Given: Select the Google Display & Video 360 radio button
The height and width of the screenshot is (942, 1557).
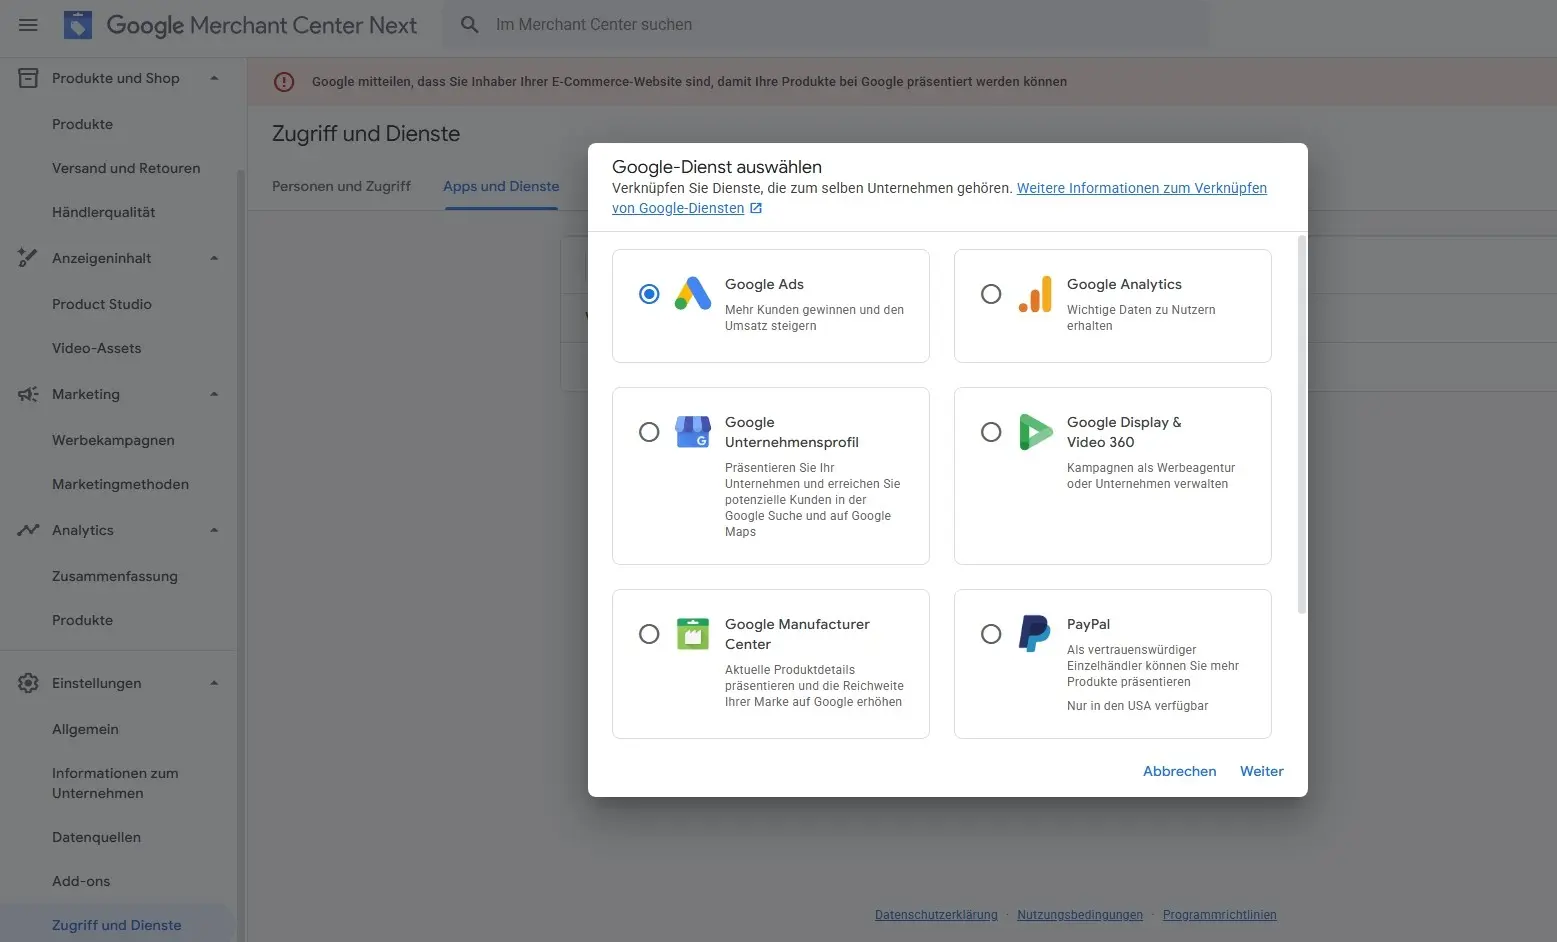Looking at the screenshot, I should point(991,432).
